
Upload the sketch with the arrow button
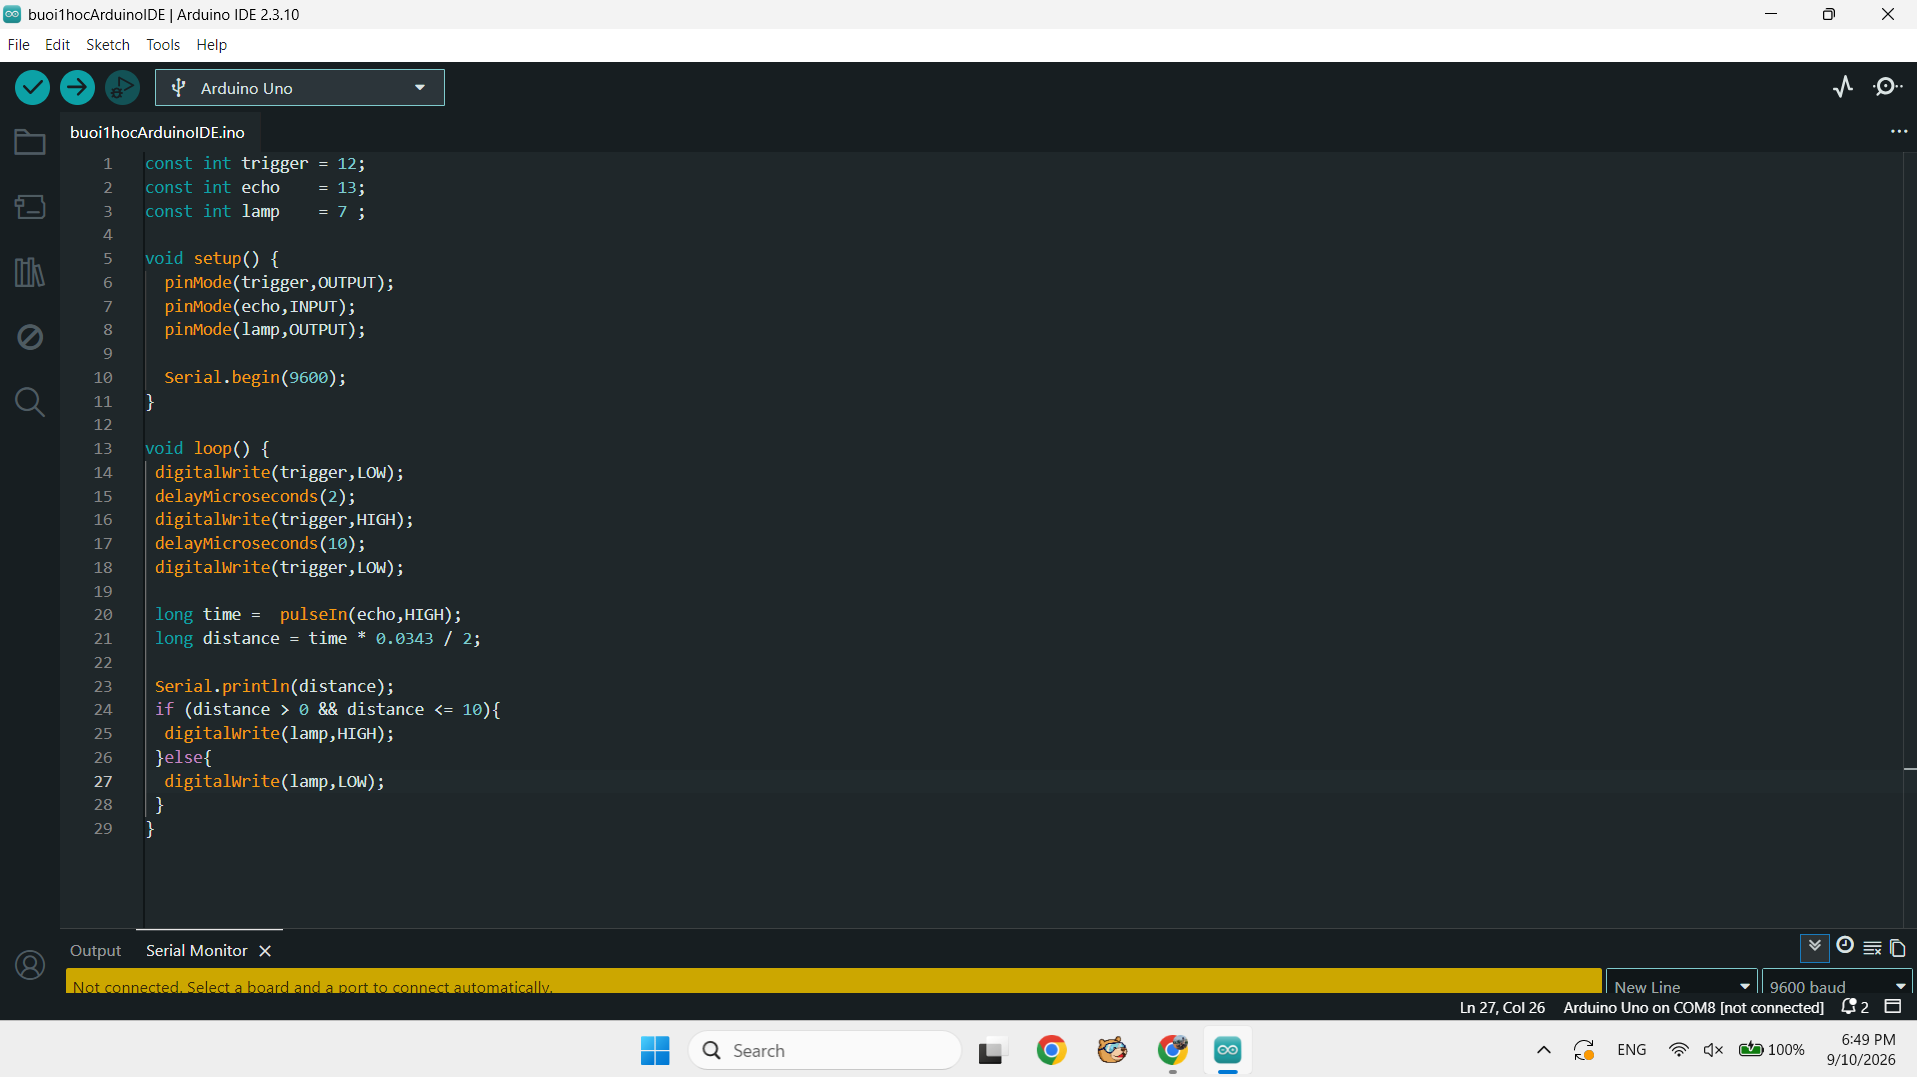77,88
